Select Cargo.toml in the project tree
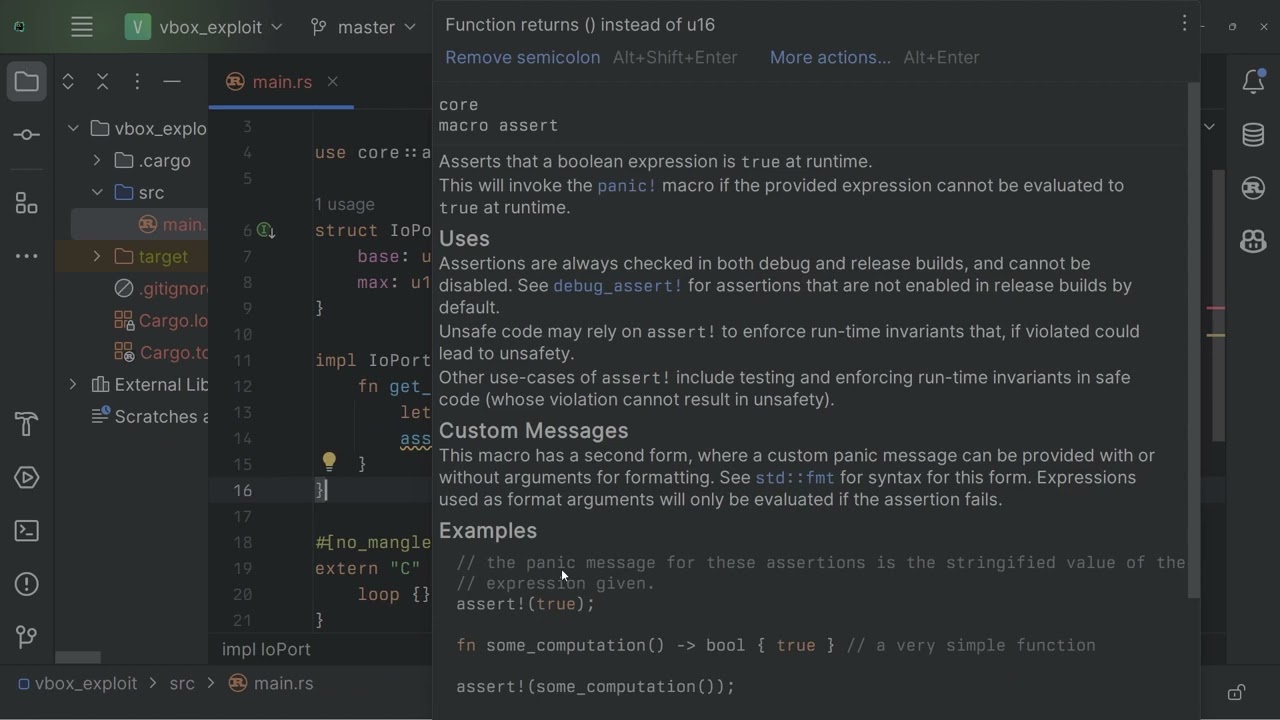 click(x=160, y=352)
